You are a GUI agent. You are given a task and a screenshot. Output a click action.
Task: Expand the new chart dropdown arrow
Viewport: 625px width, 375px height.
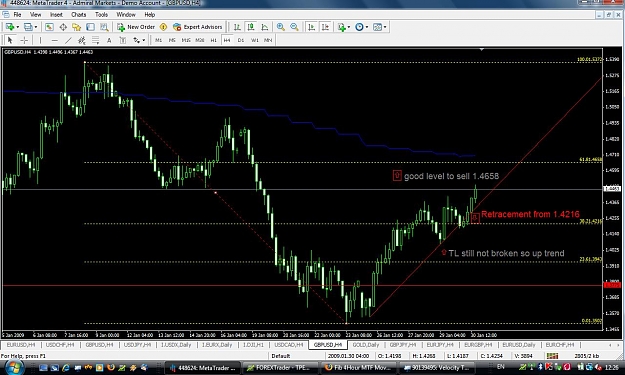(18, 27)
